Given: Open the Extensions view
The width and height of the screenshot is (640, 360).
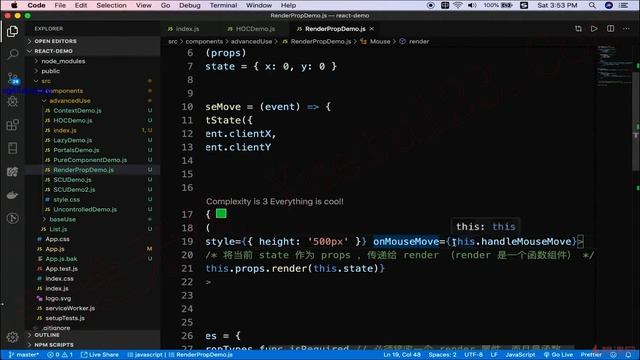Looking at the screenshot, I should pos(12,124).
